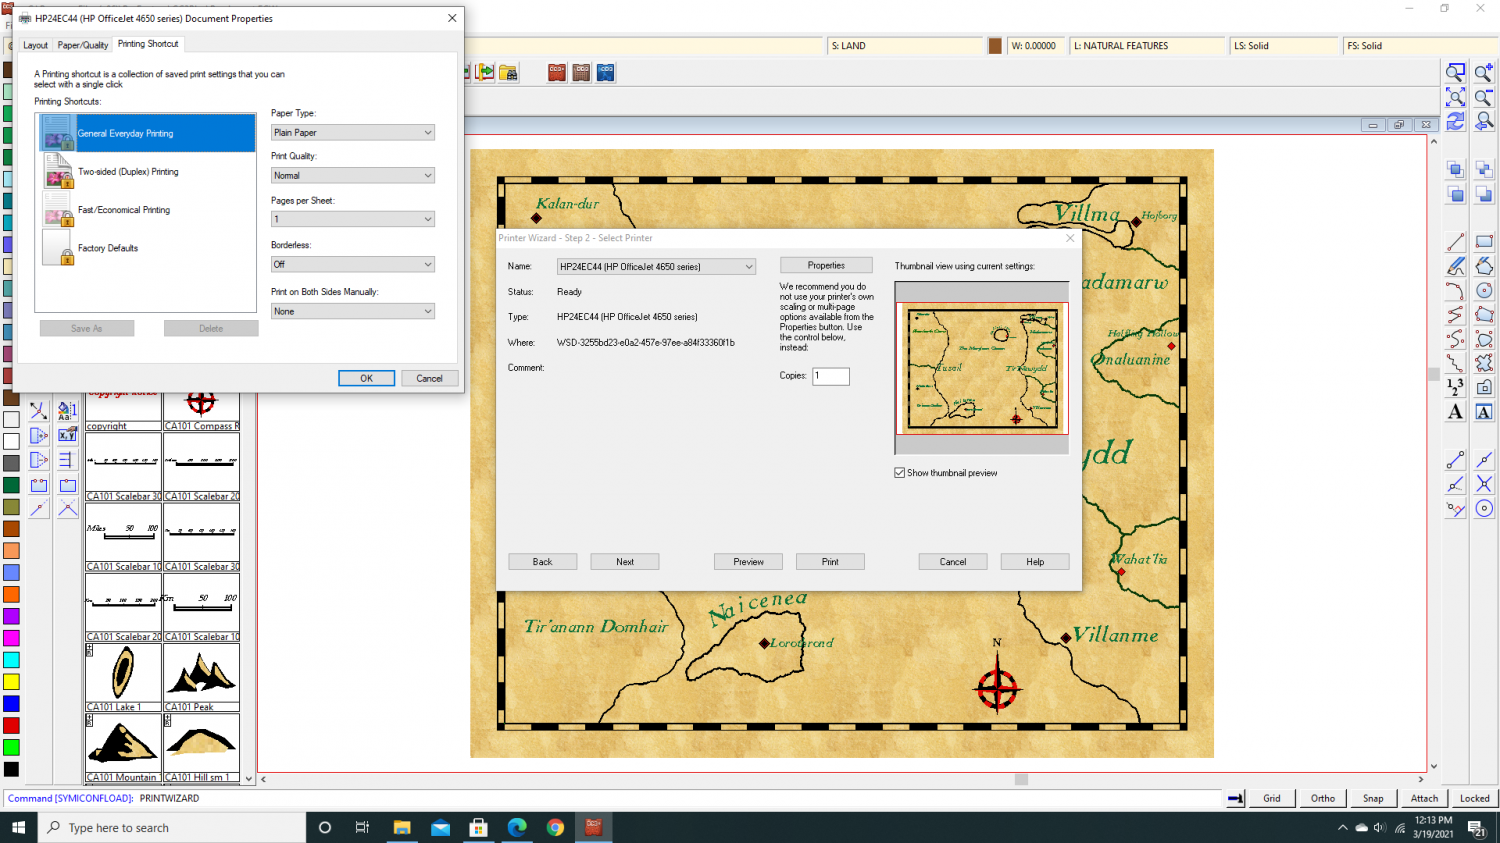This screenshot has width=1500, height=843.
Task: Click the blue CD3 toolbar icon
Action: [605, 72]
